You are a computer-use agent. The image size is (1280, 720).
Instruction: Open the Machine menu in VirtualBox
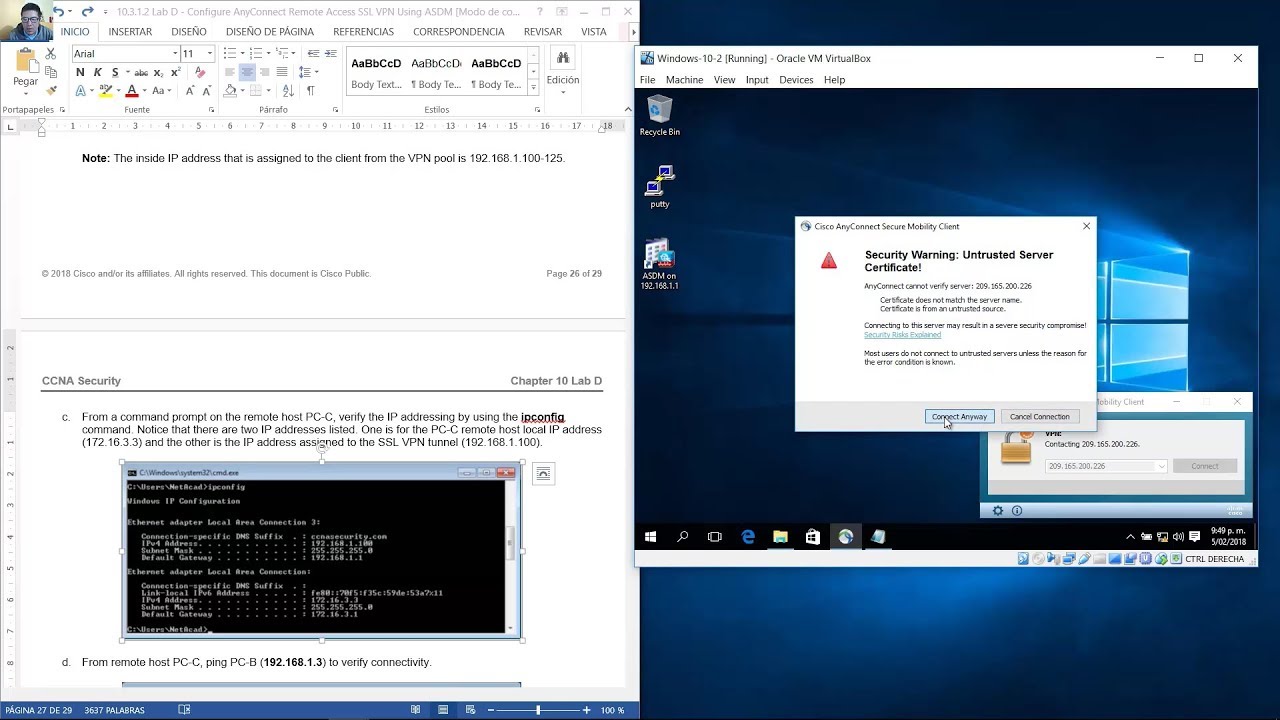684,80
